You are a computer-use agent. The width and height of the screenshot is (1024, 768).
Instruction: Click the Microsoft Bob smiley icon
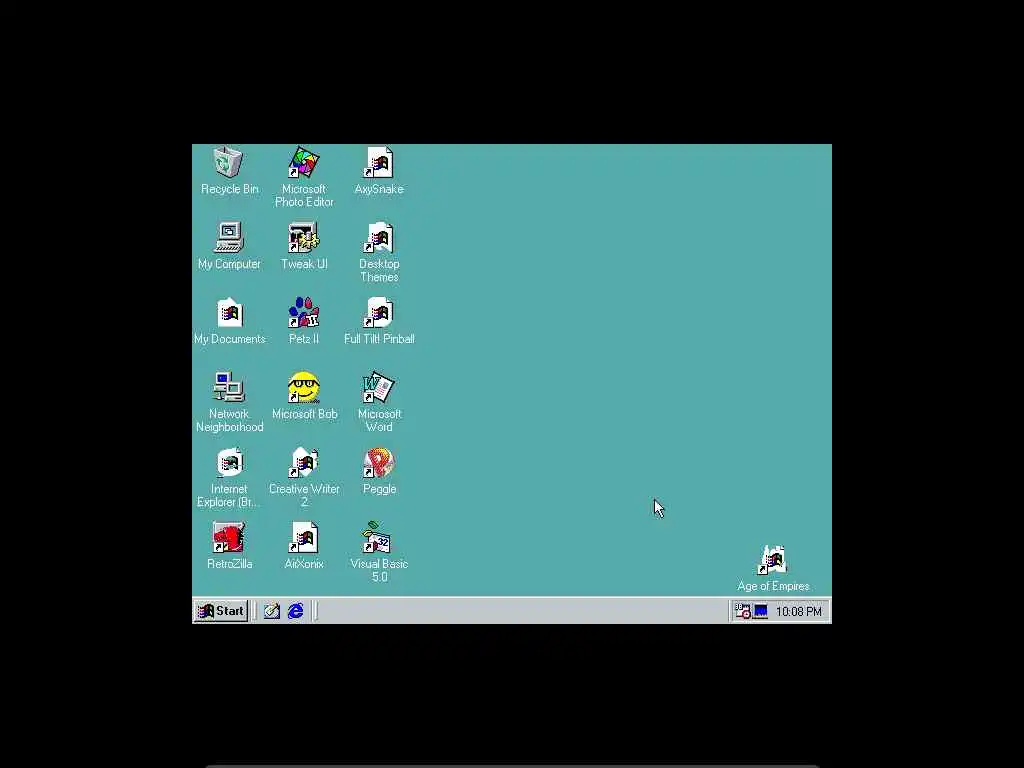click(304, 388)
